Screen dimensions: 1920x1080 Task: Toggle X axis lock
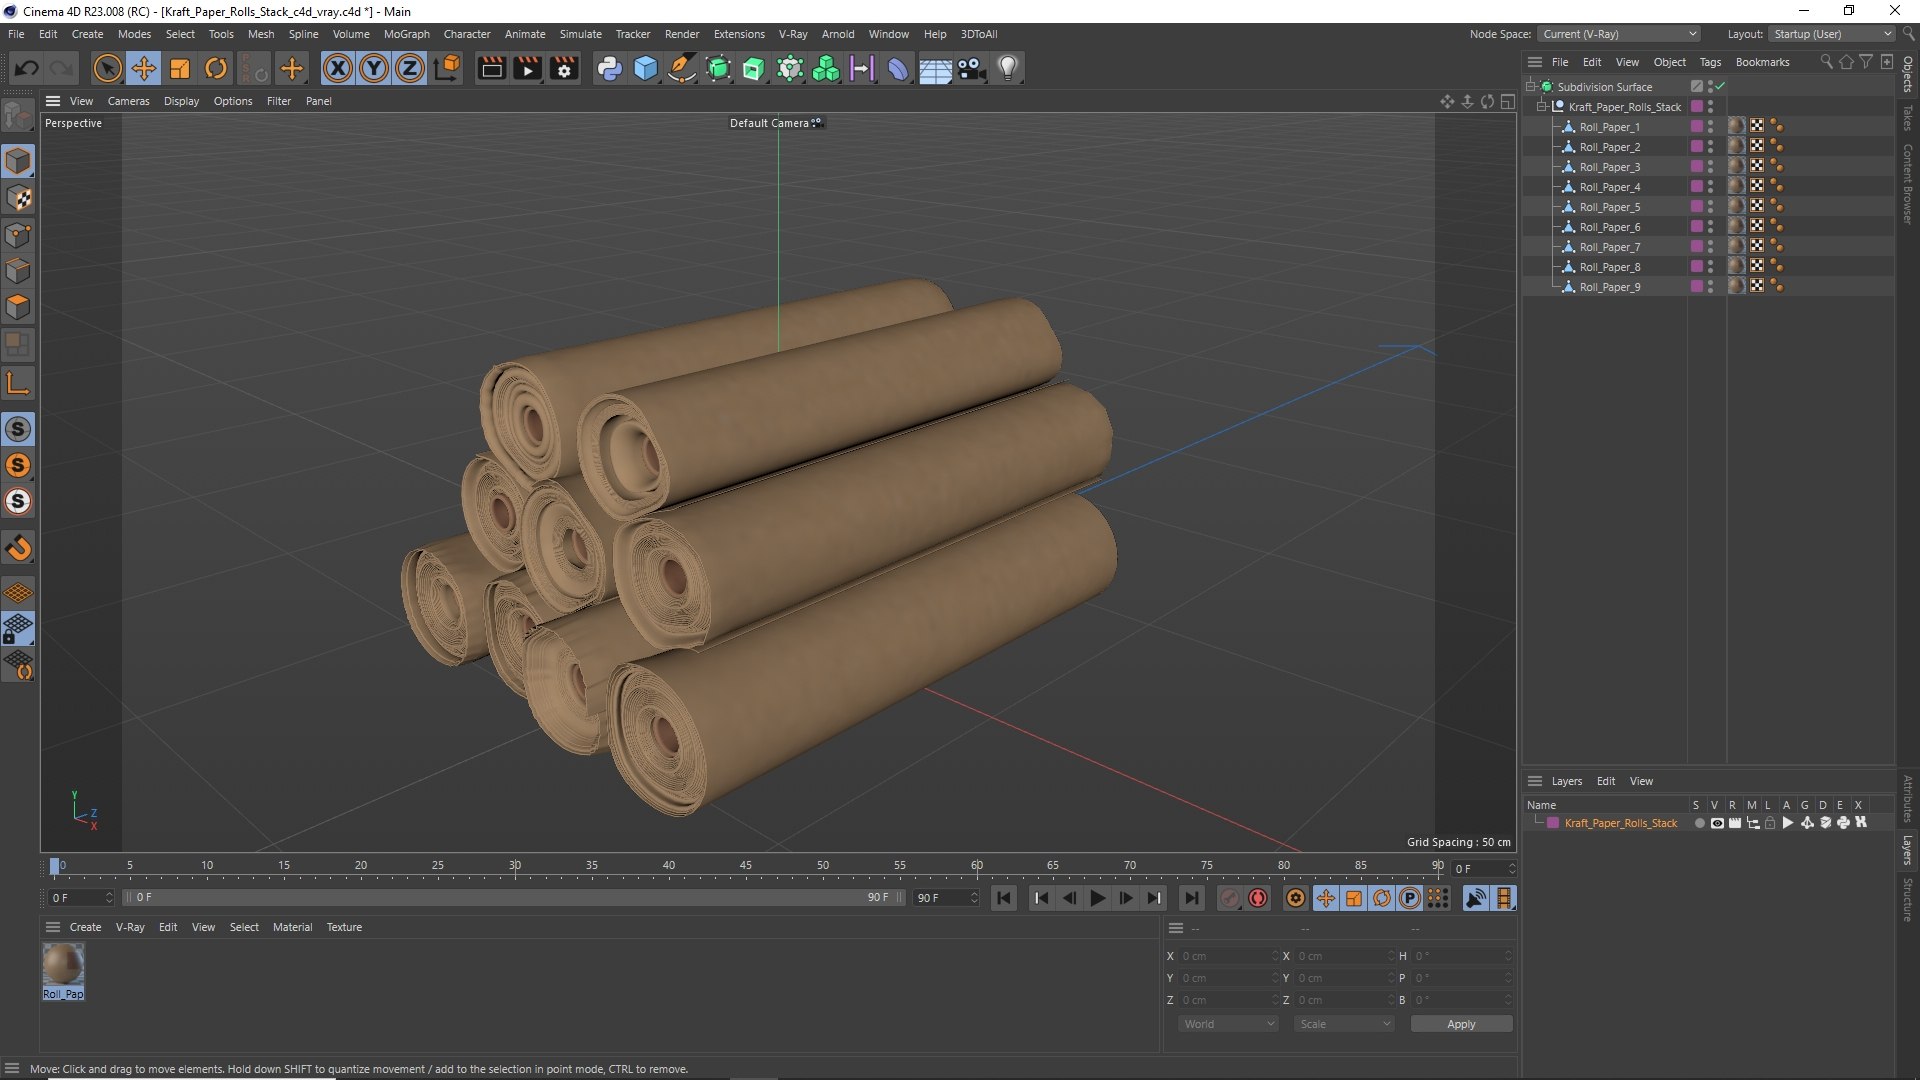coord(338,69)
